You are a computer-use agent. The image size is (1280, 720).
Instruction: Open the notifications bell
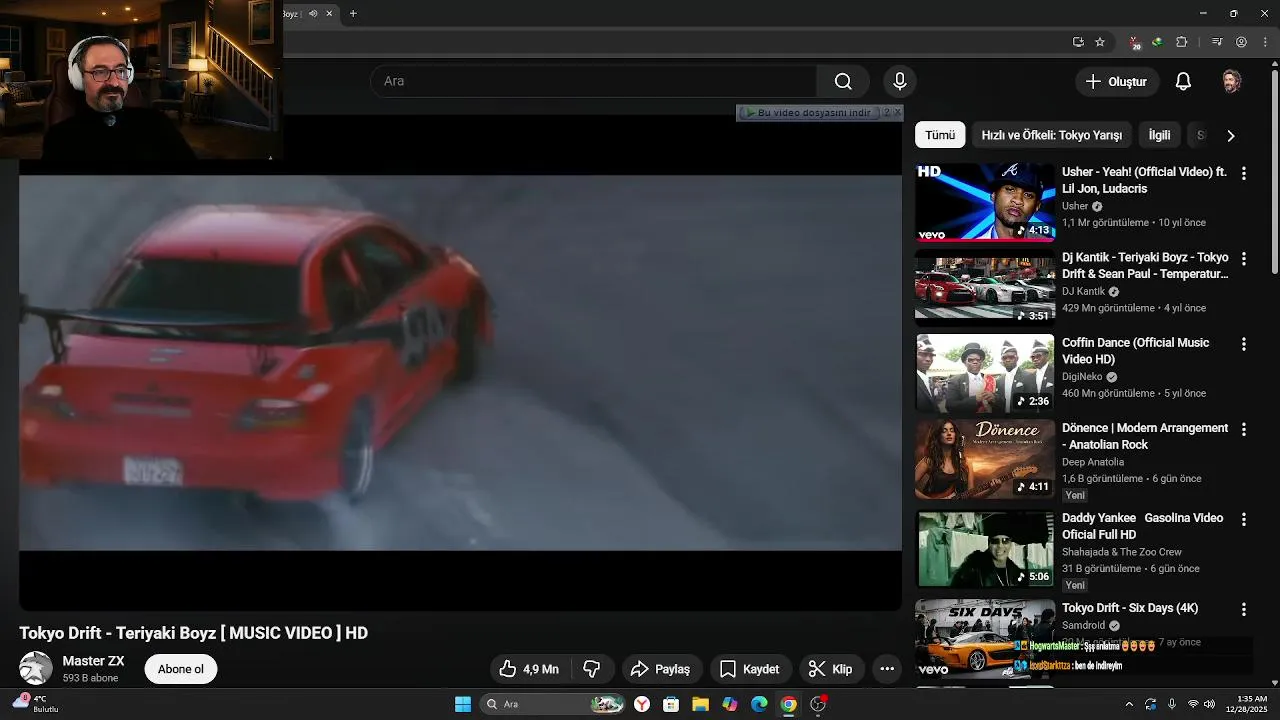[1183, 81]
